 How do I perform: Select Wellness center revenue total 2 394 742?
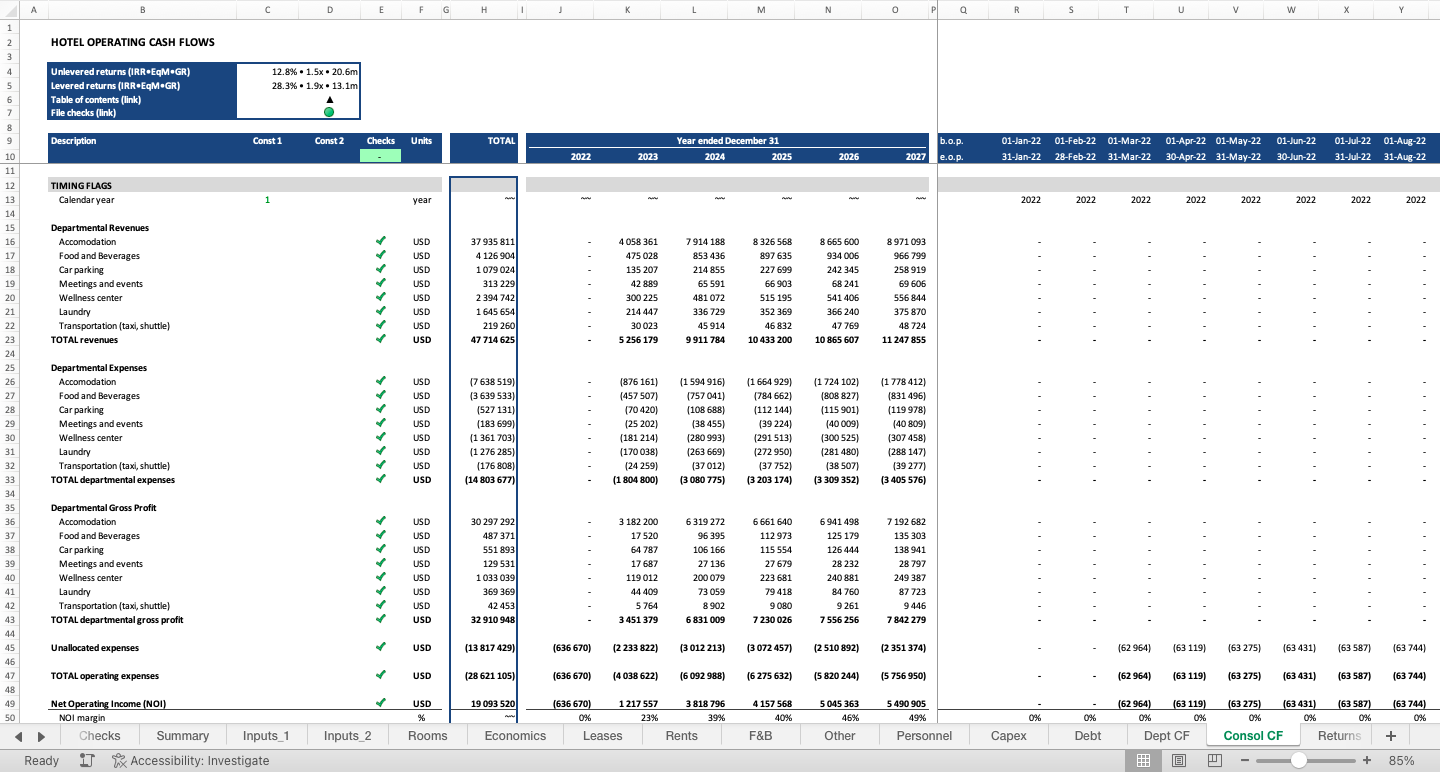[x=484, y=298]
